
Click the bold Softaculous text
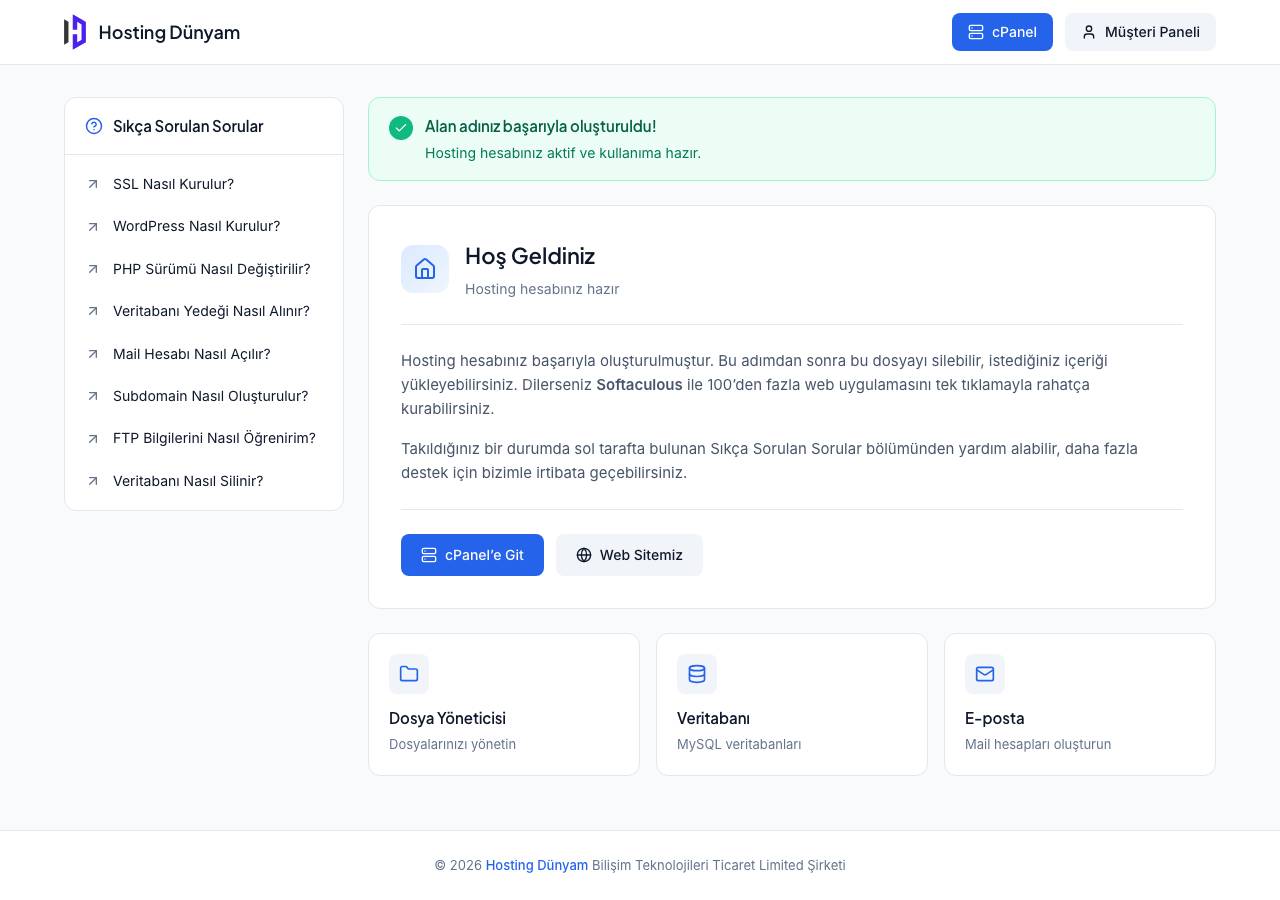639,385
